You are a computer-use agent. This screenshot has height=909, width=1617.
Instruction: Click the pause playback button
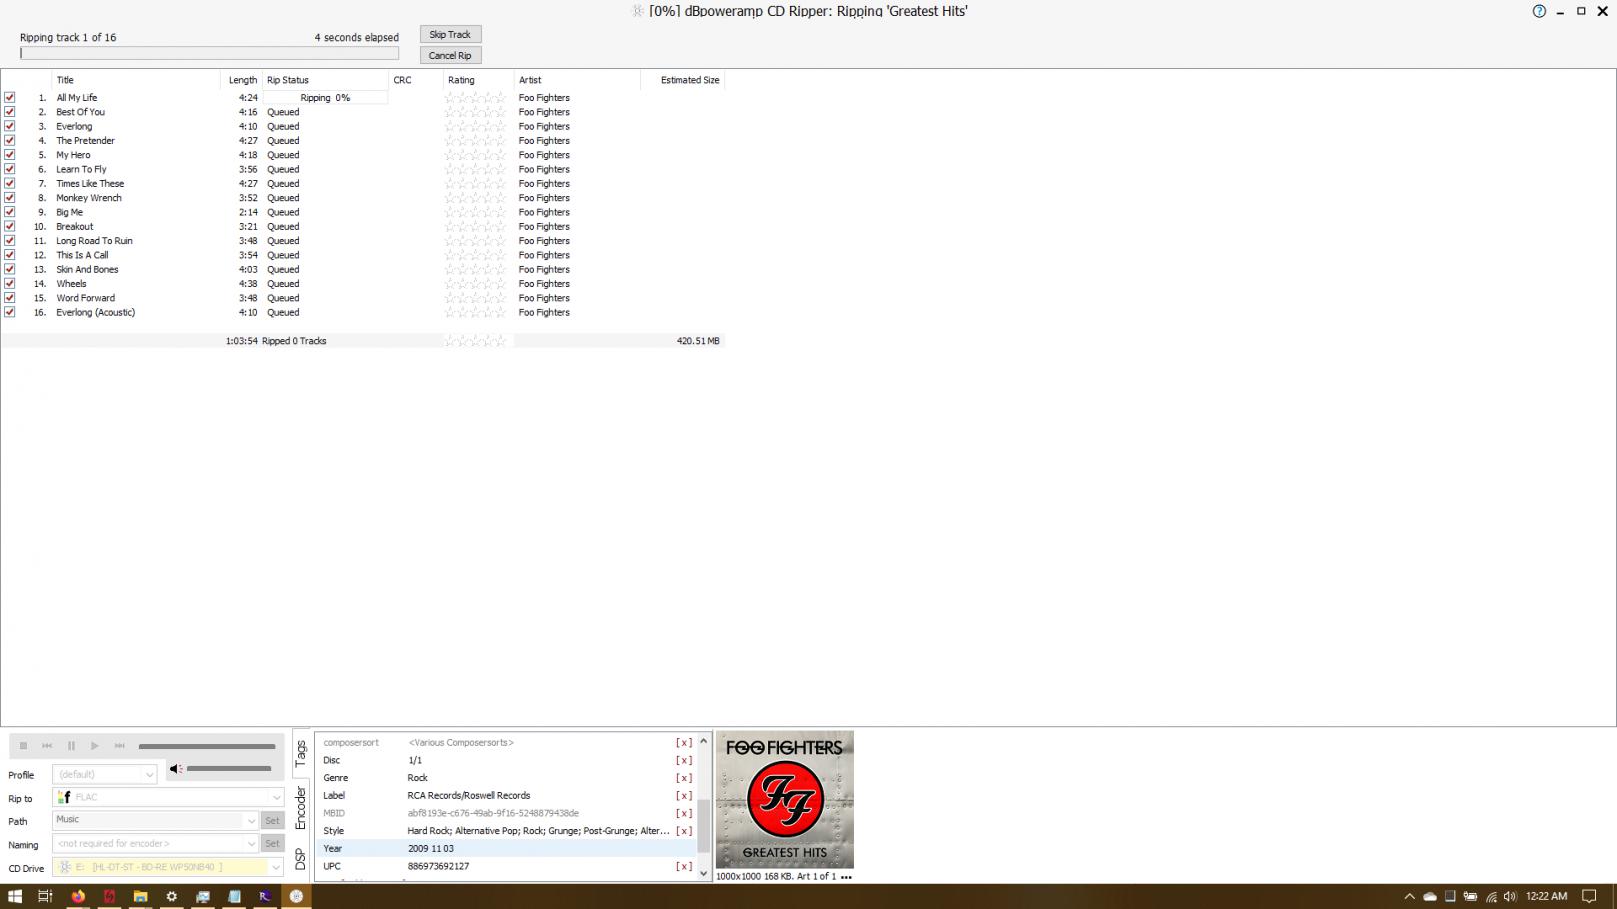point(71,746)
